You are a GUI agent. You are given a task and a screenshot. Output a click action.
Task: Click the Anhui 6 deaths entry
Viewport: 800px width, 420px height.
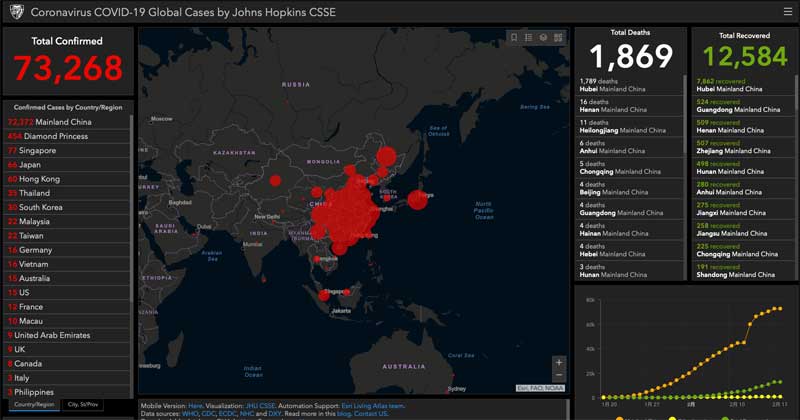(x=629, y=147)
